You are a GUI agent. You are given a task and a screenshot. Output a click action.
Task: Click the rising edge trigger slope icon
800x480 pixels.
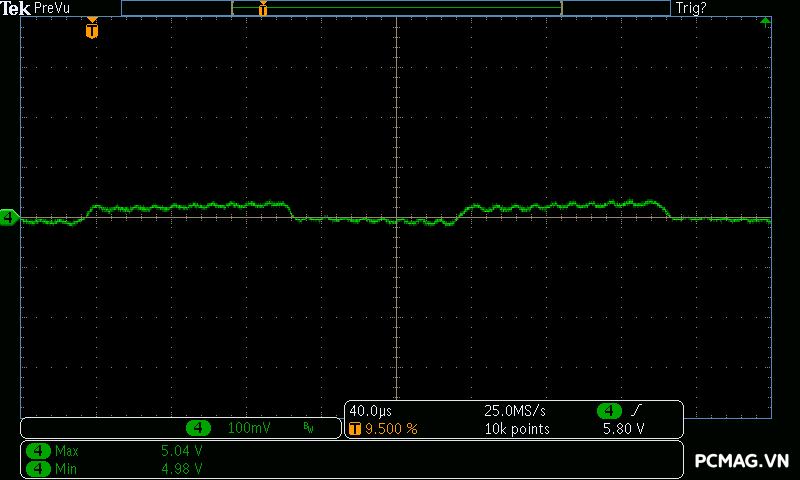point(637,411)
